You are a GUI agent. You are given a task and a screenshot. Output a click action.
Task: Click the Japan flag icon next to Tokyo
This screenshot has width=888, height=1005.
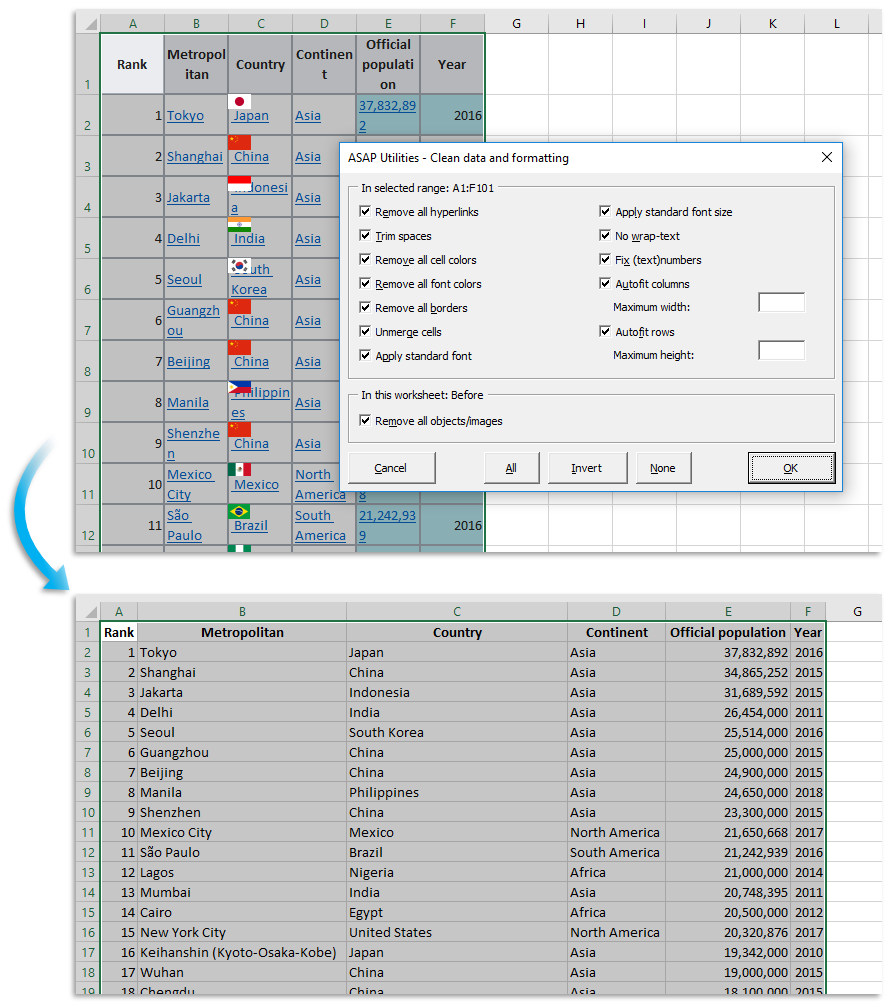[x=240, y=101]
